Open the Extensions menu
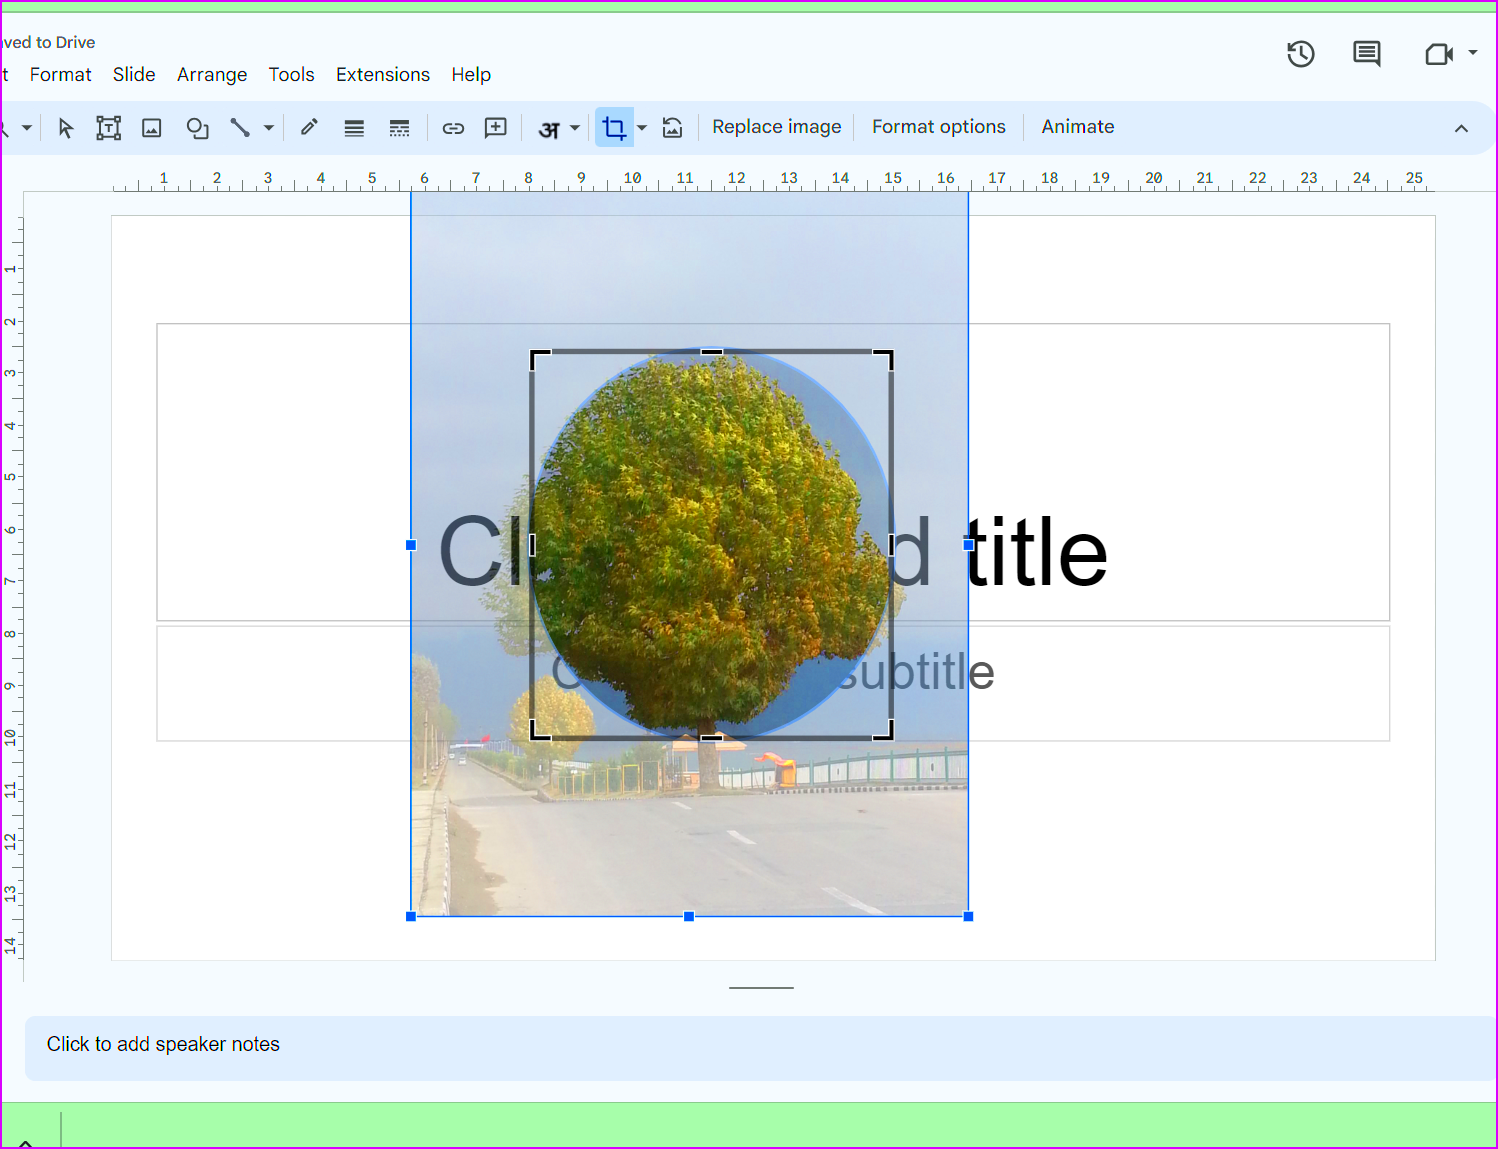The width and height of the screenshot is (1498, 1149). tap(383, 75)
